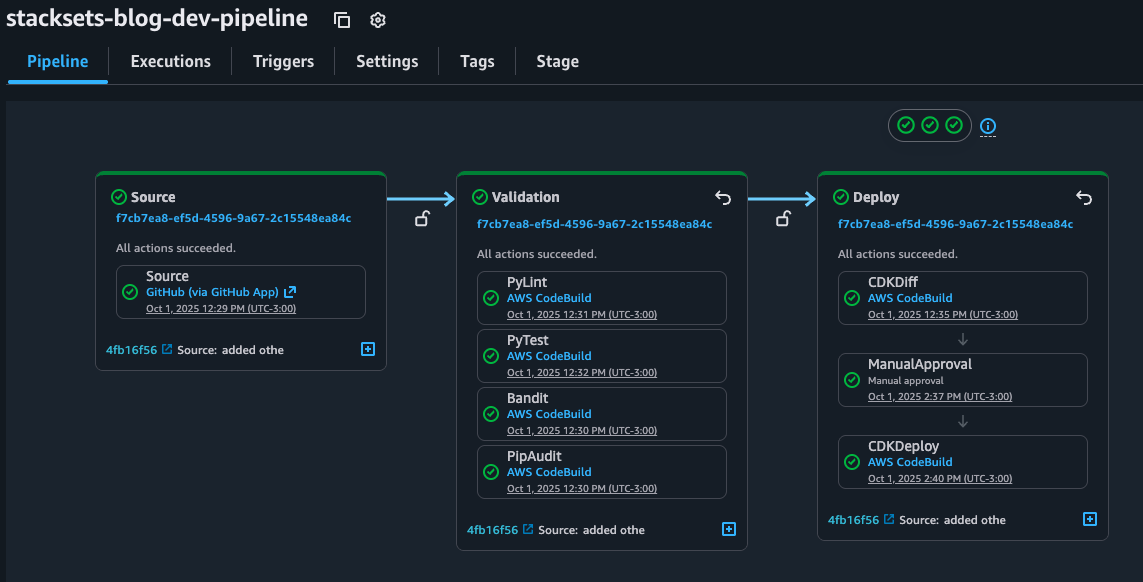
Task: Open the Triggers tab
Action: tap(283, 61)
